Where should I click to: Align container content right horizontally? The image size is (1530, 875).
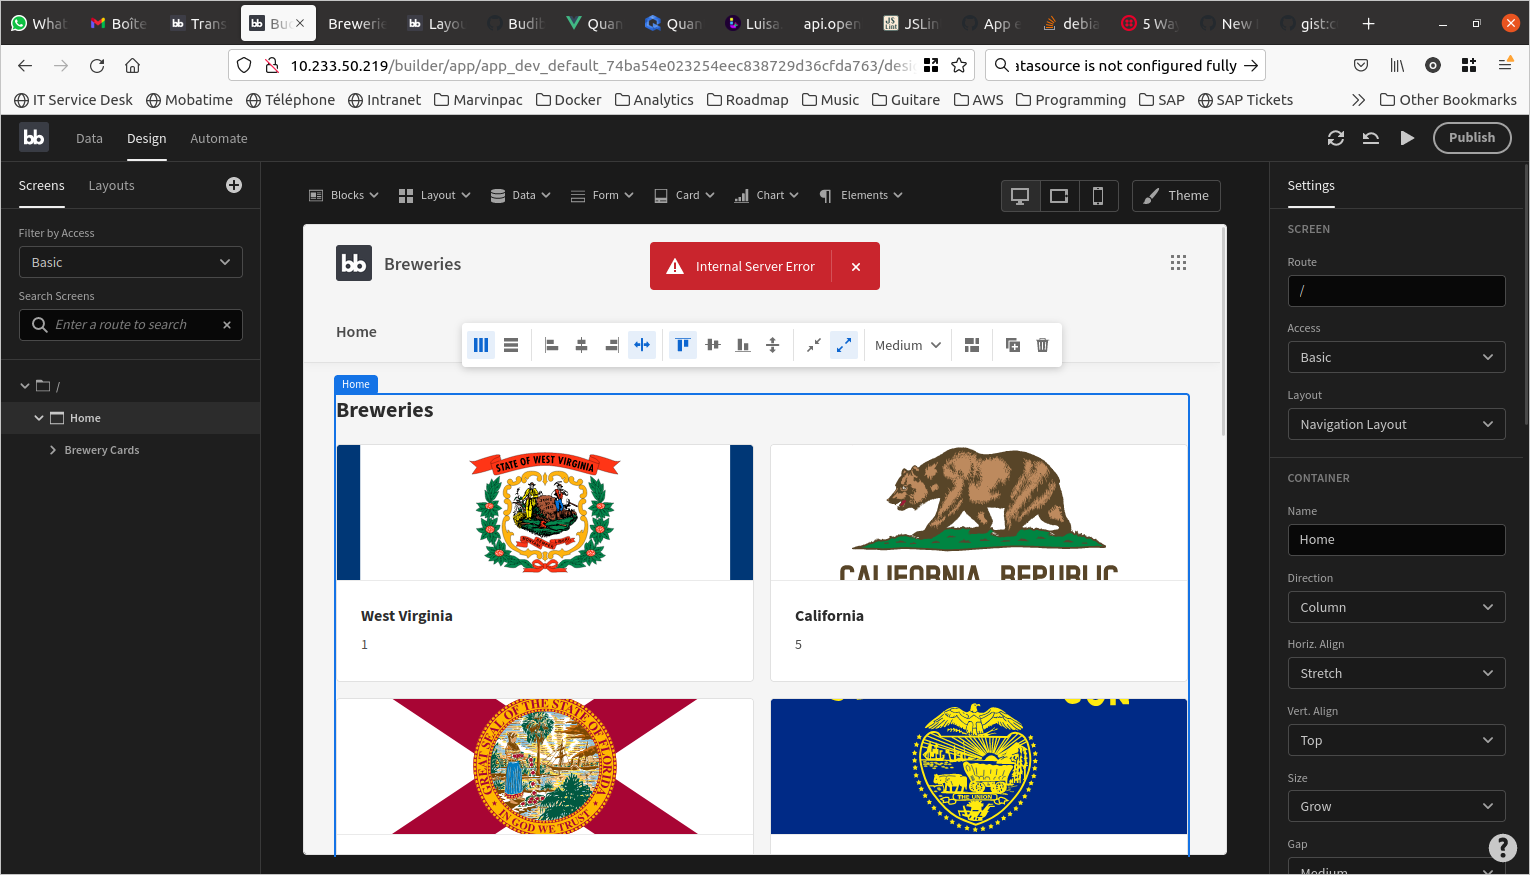click(612, 345)
